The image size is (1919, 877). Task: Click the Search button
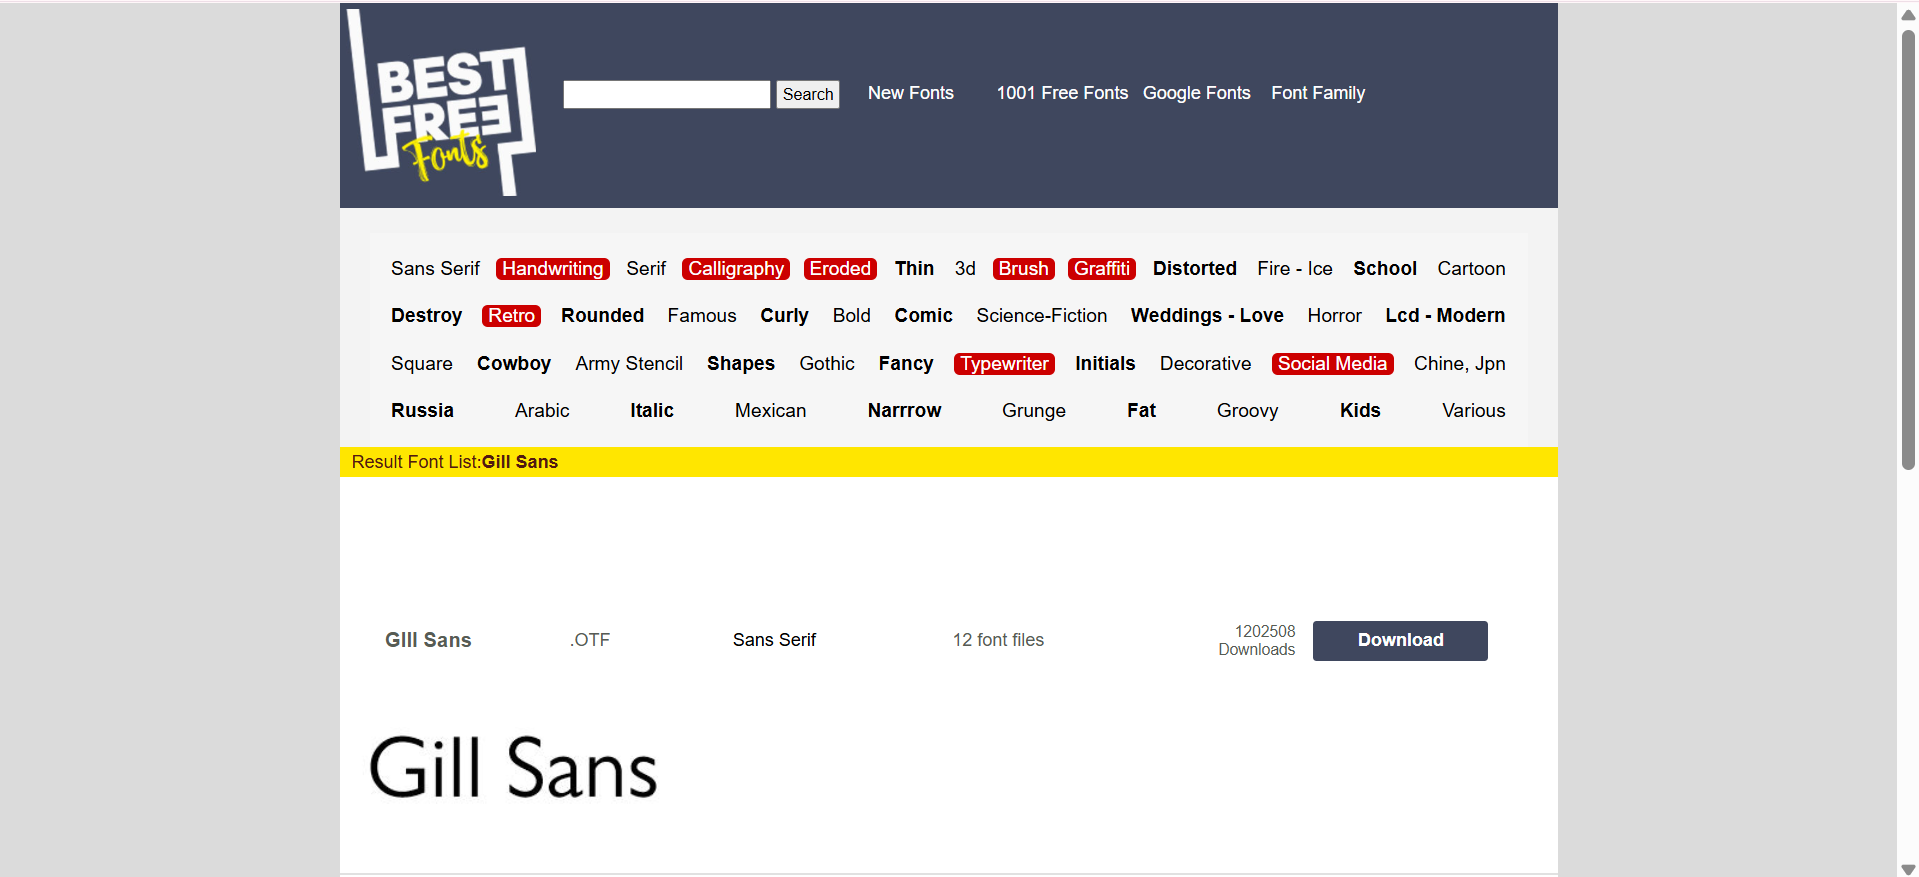pos(808,94)
